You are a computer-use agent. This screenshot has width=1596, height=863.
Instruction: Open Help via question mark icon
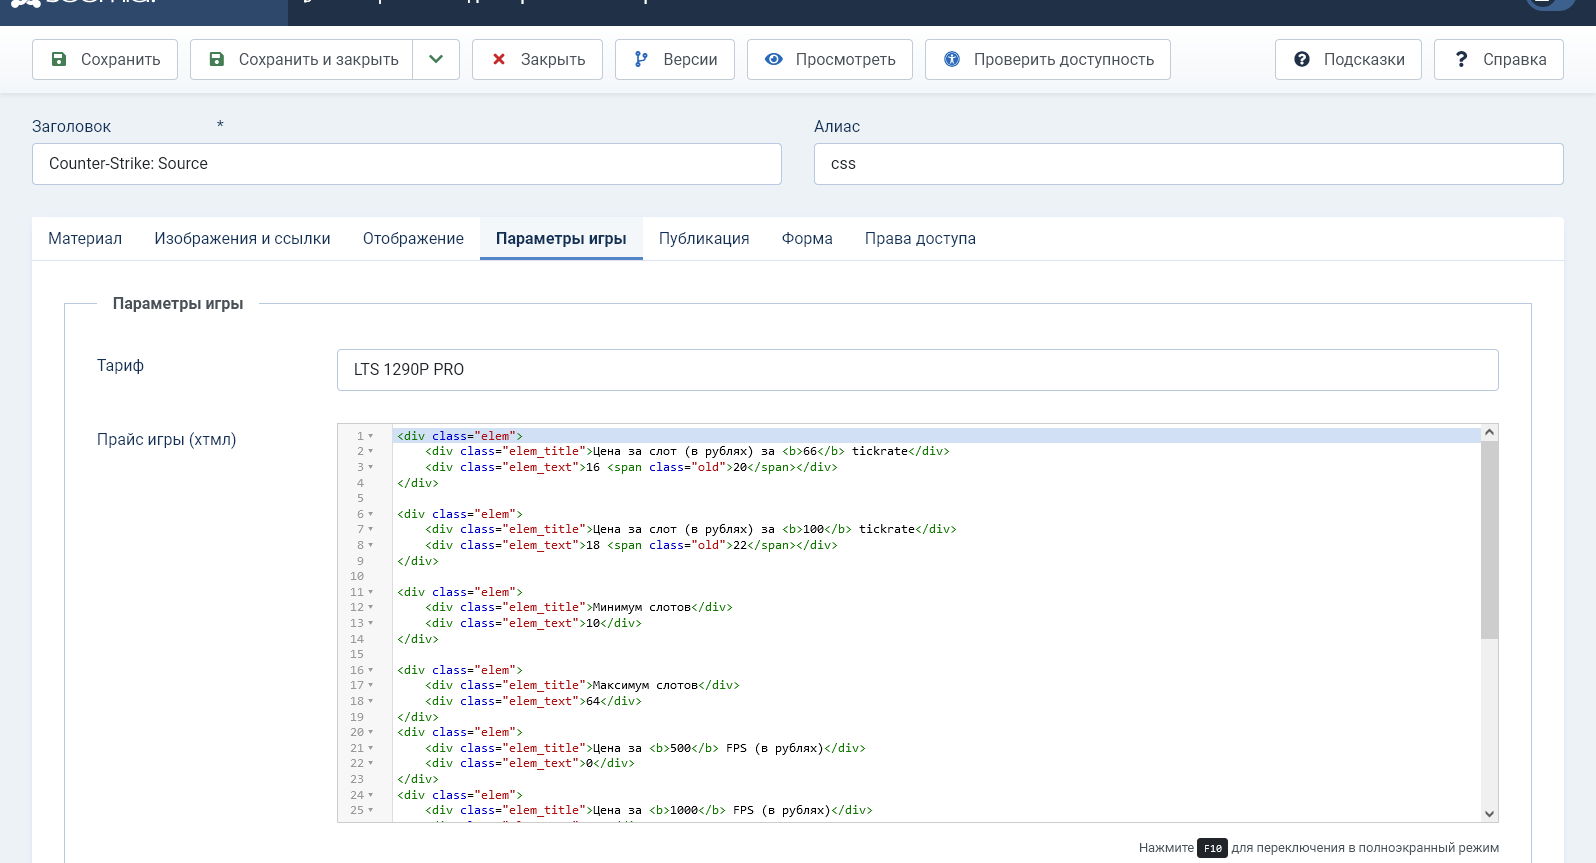[1461, 59]
